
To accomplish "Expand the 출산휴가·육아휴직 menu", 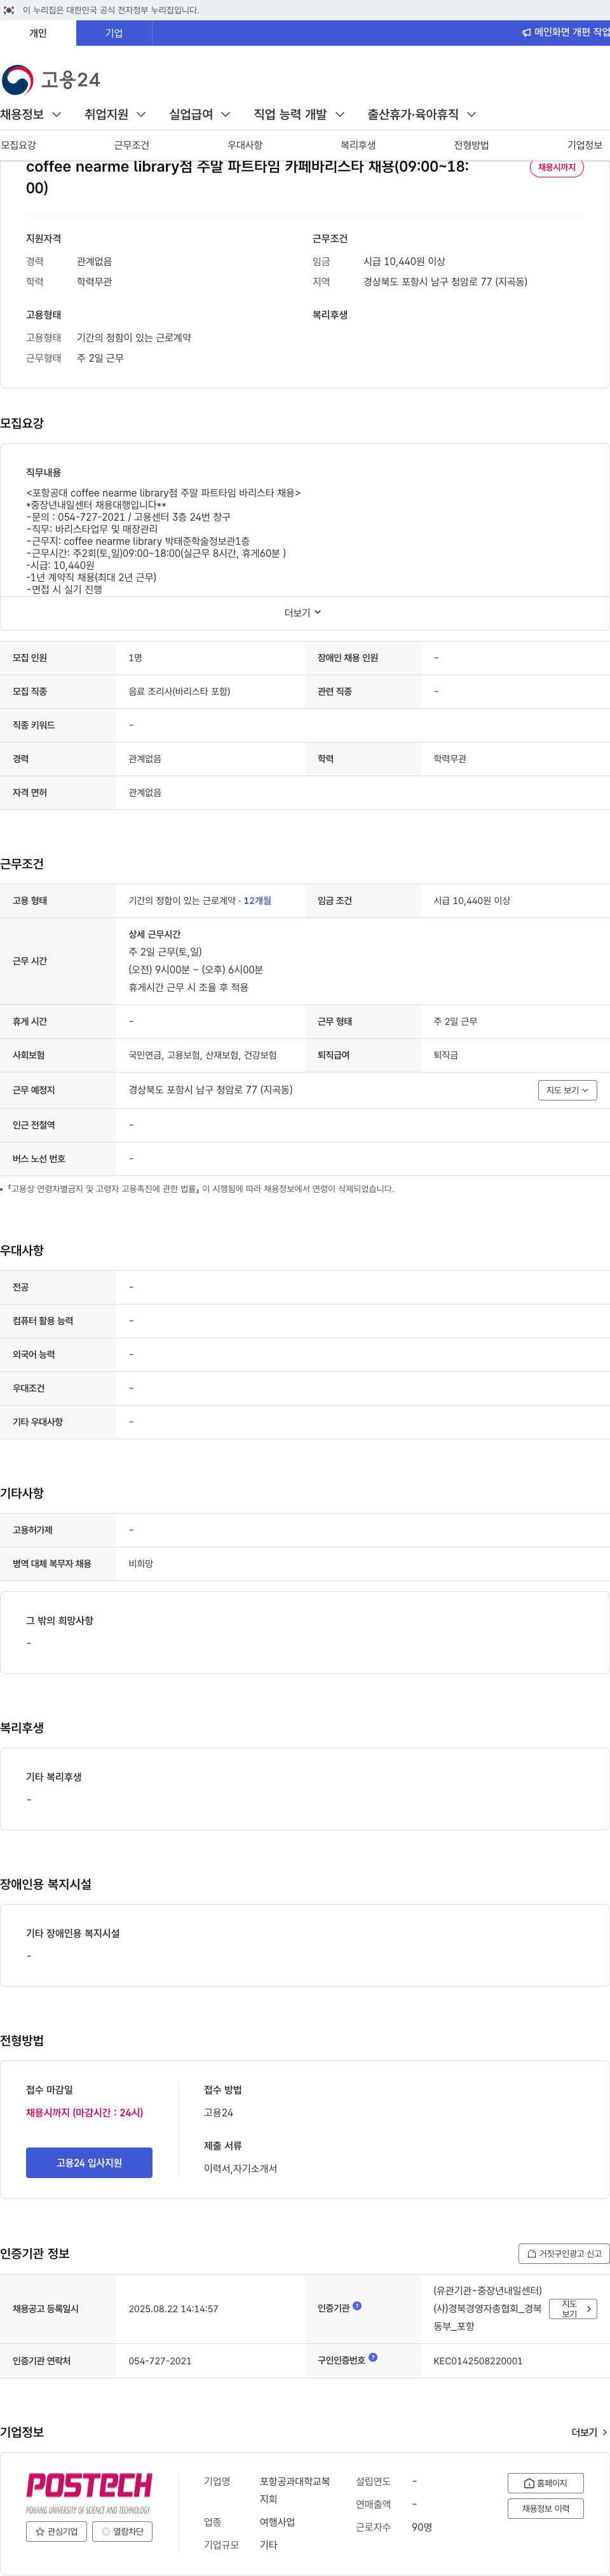I will tap(422, 115).
